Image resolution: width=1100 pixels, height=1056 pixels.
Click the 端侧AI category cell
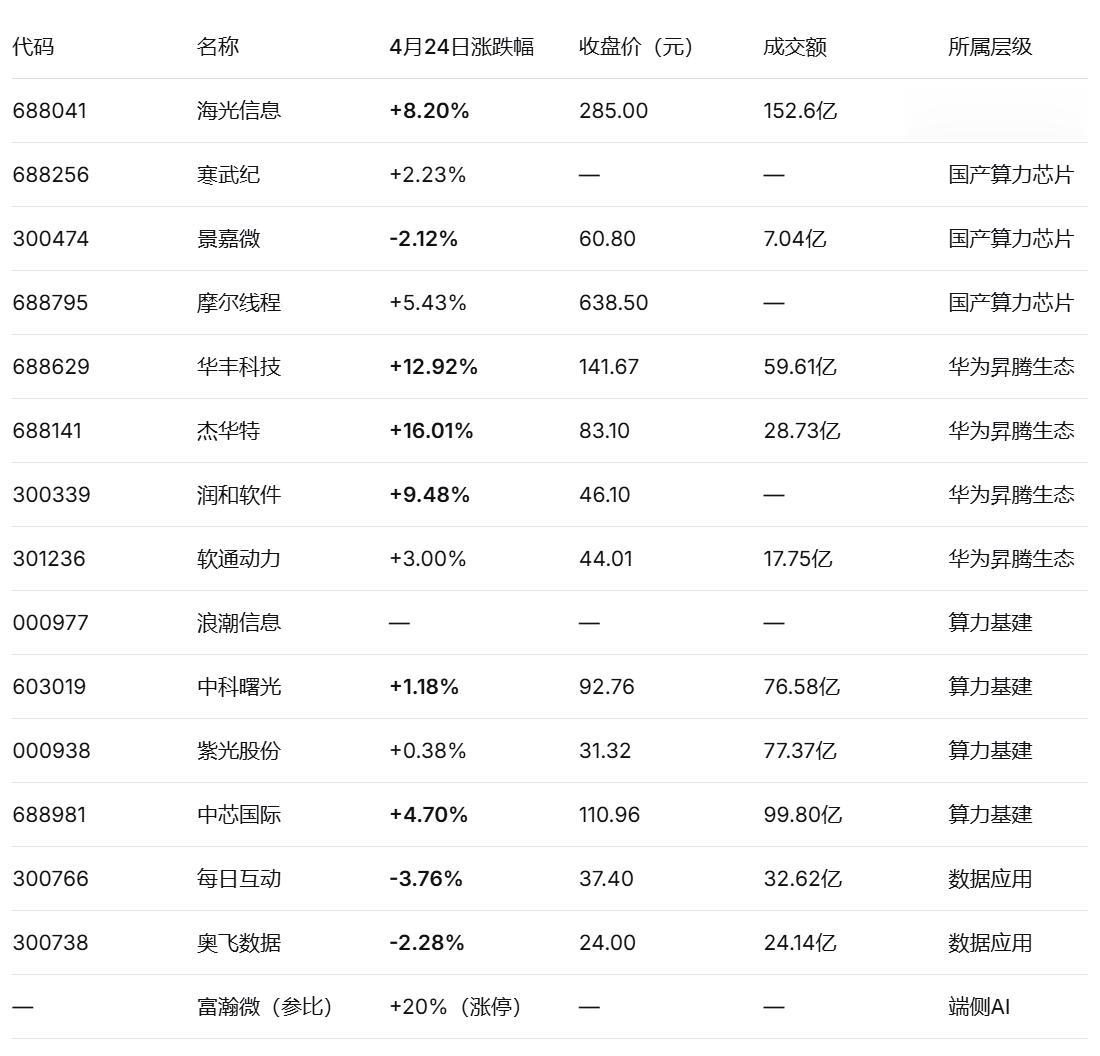click(978, 1007)
